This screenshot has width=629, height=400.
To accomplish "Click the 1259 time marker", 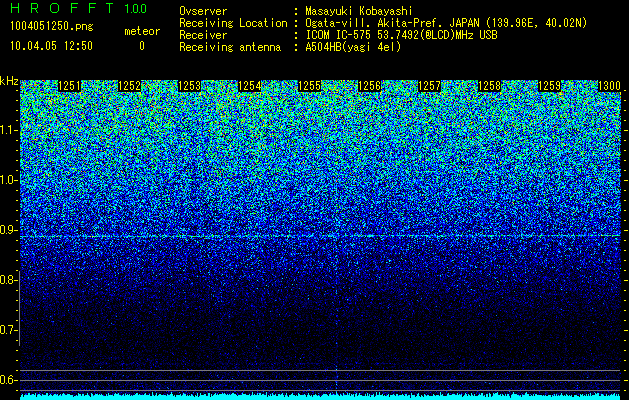I will [550, 86].
